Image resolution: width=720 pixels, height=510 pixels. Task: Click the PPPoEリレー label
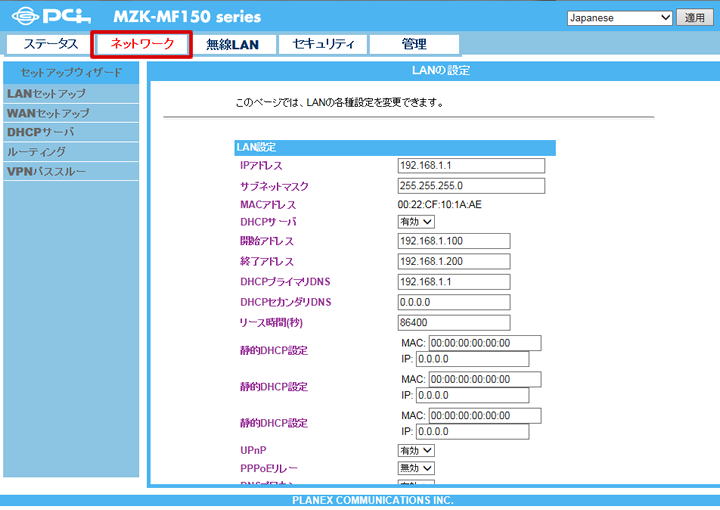coord(269,469)
